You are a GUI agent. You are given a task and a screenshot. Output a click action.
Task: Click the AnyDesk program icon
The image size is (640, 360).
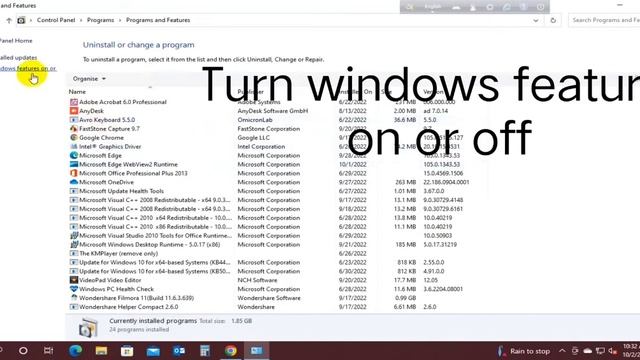pyautogui.click(x=73, y=111)
